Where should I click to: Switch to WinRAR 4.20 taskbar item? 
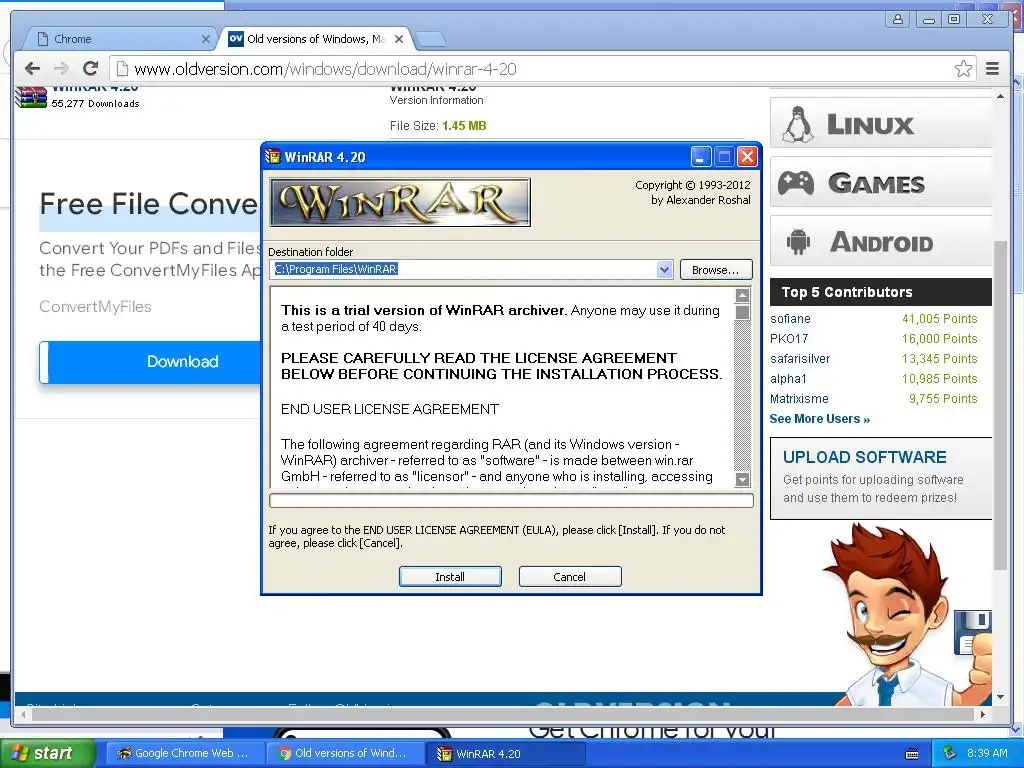(x=505, y=754)
